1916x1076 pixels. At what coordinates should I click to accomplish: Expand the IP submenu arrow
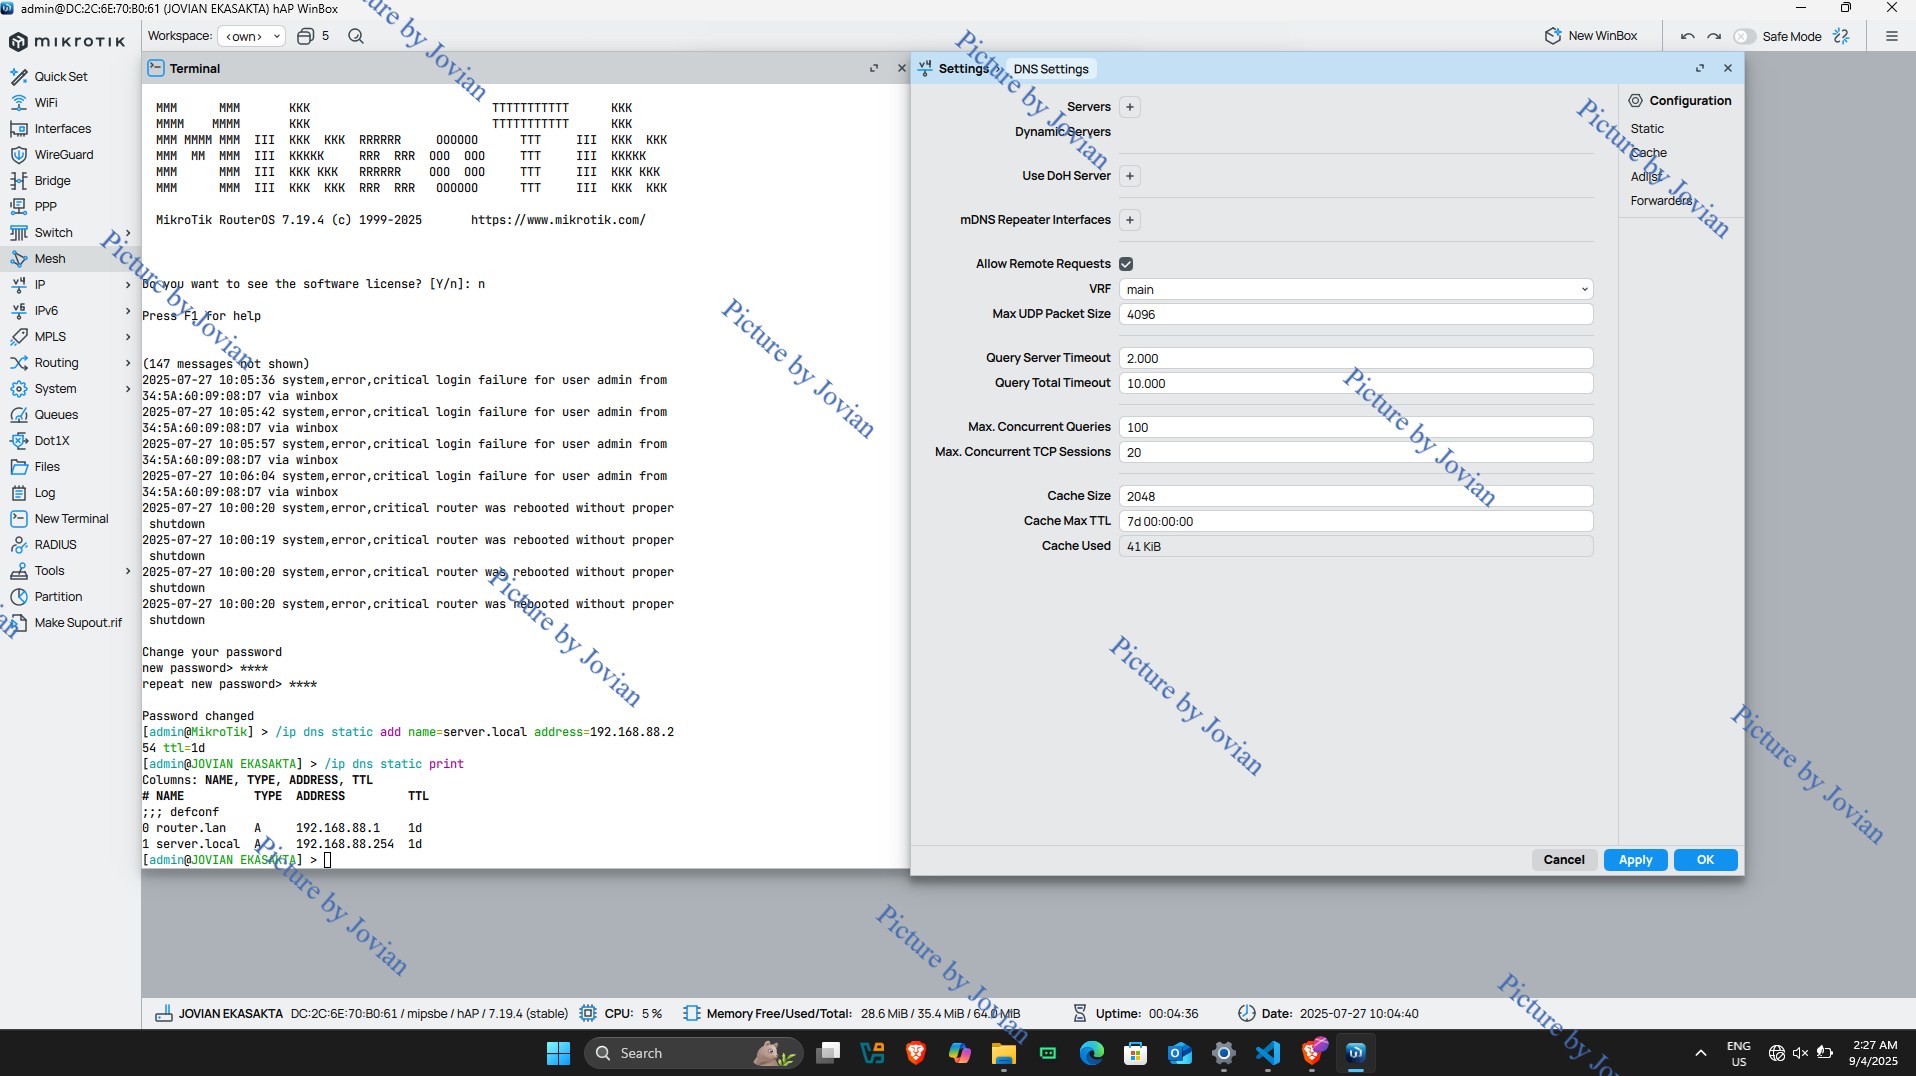click(x=128, y=285)
